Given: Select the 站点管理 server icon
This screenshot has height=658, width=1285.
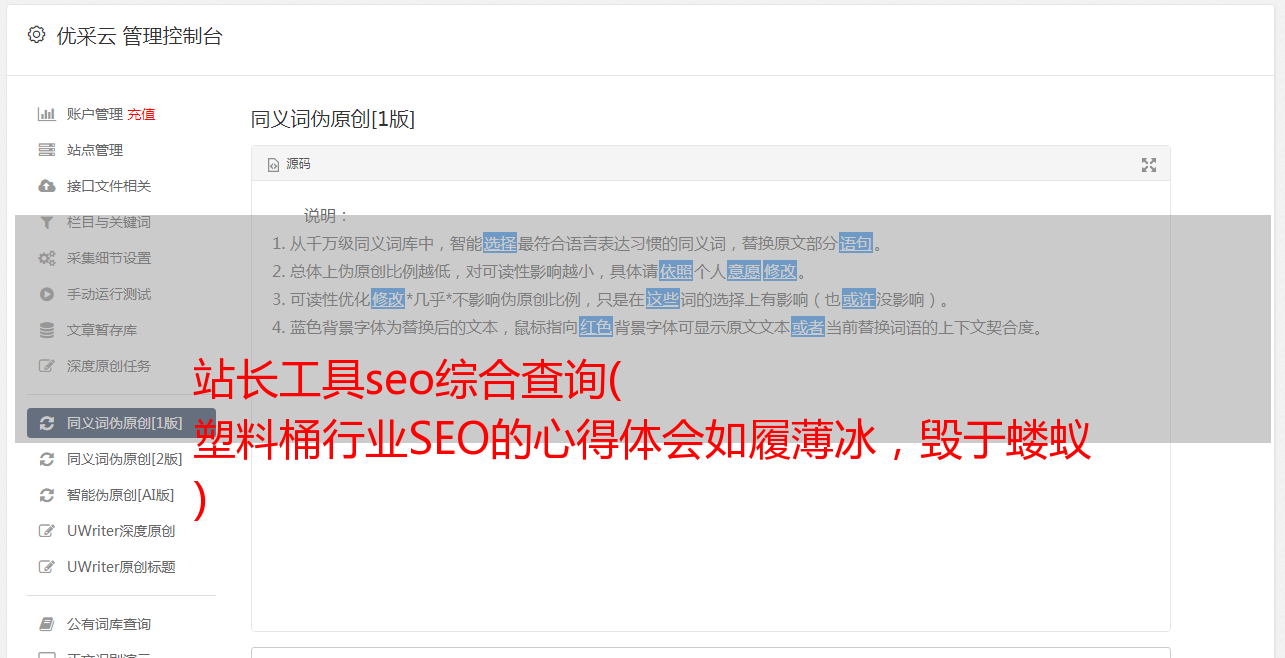Looking at the screenshot, I should (46, 150).
